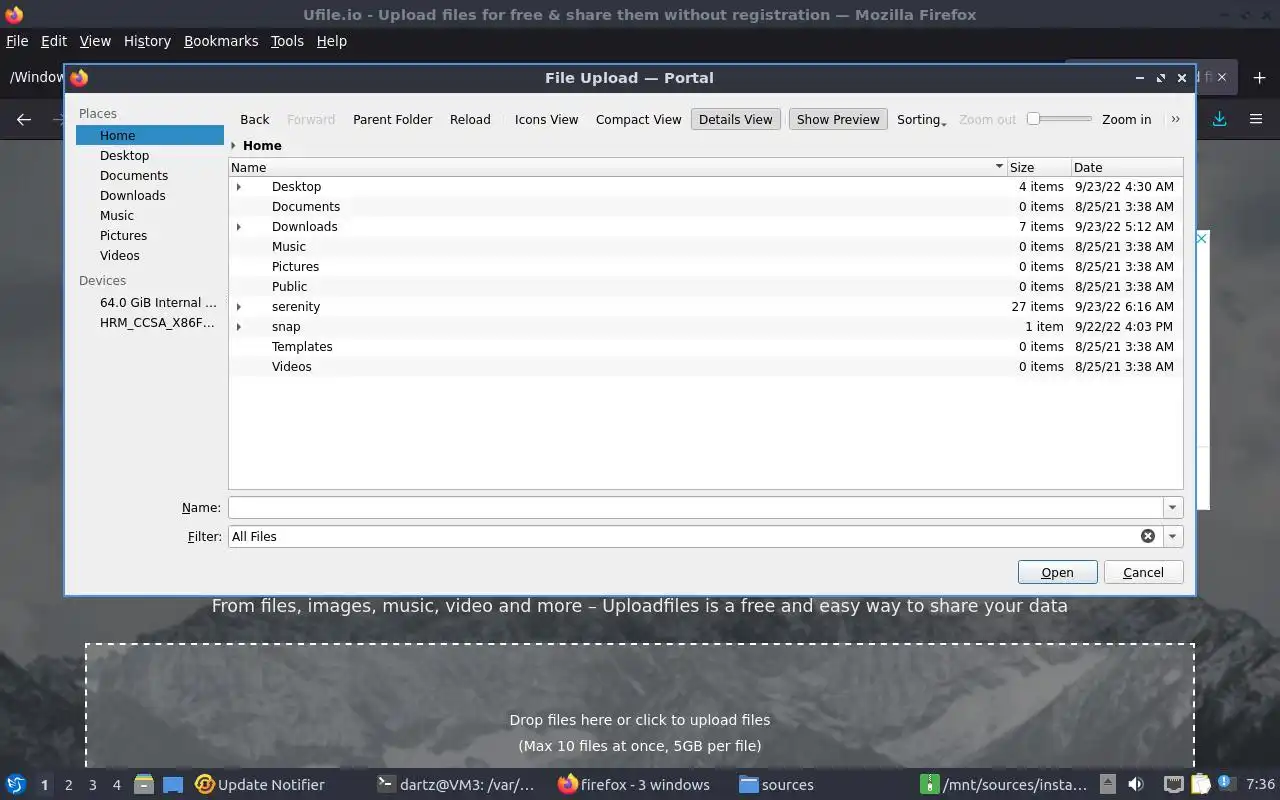Reload the folder listing
The image size is (1280, 800).
tap(470, 119)
